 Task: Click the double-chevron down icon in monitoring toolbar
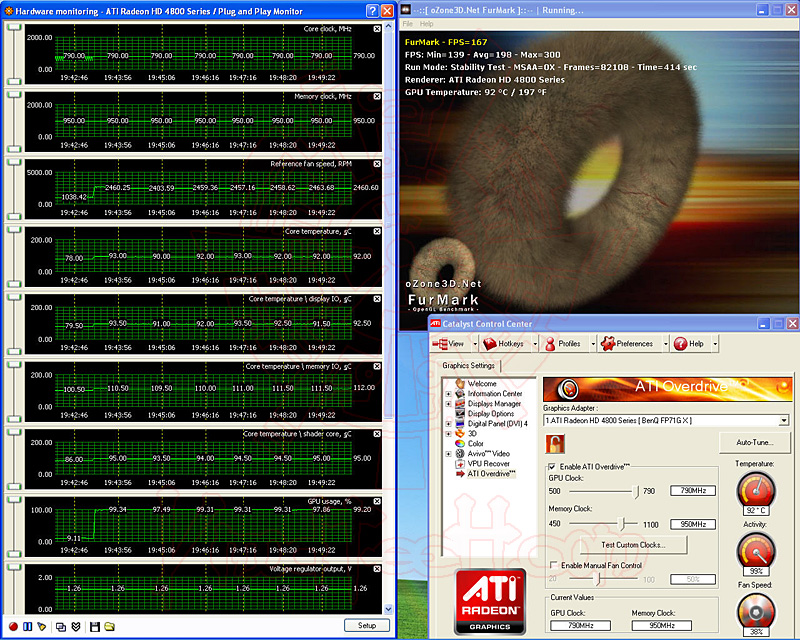76,626
